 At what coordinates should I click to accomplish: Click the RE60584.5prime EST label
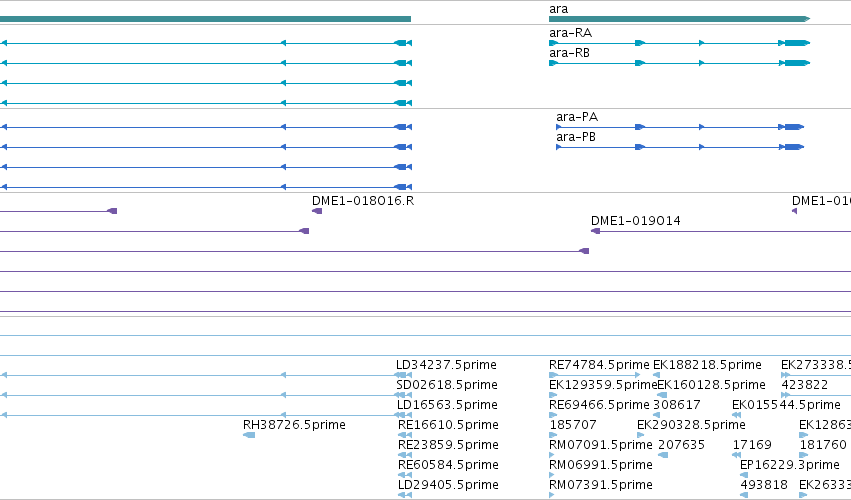point(448,465)
